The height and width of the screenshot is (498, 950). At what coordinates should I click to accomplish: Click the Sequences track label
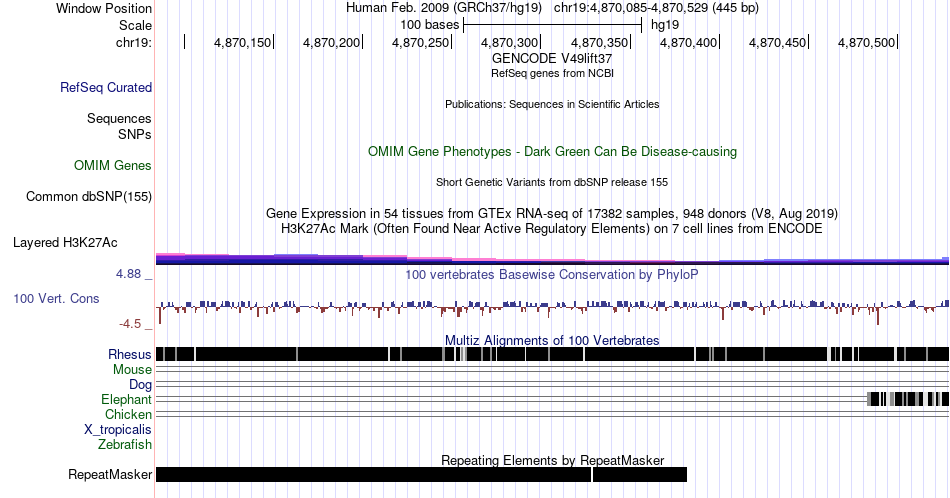[119, 118]
